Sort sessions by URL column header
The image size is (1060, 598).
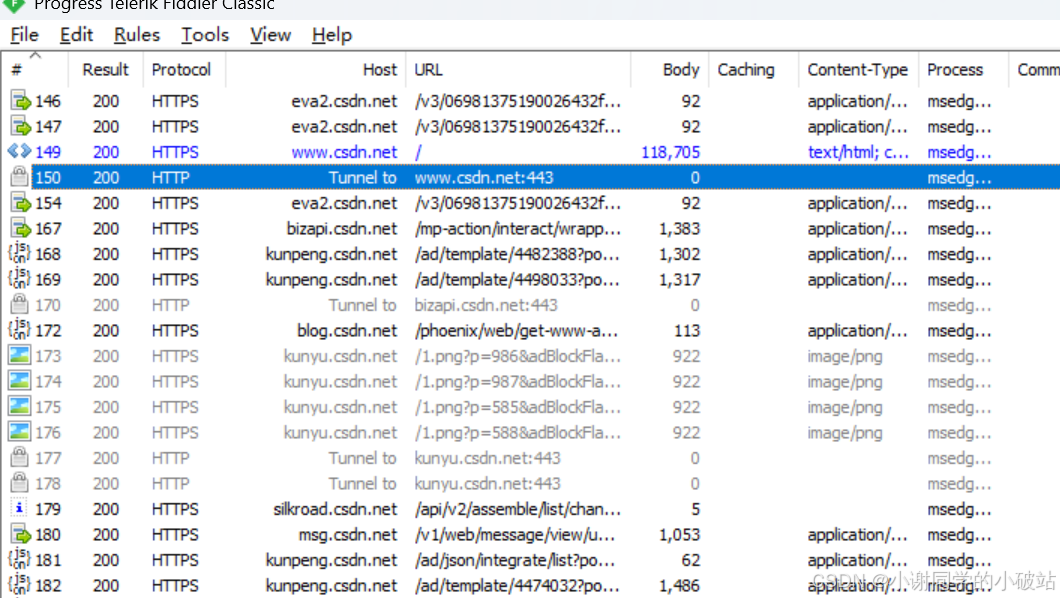click(x=519, y=70)
